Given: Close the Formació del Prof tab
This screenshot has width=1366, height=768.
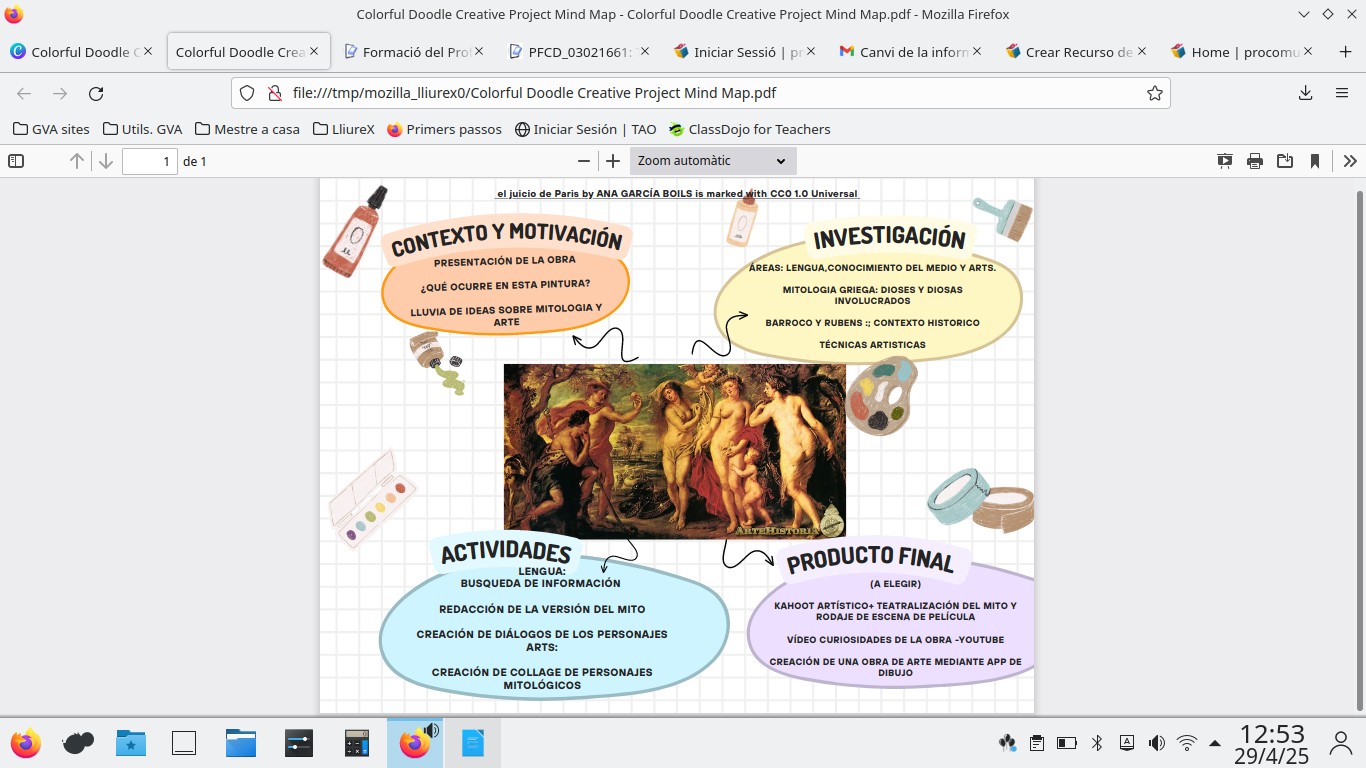Looking at the screenshot, I should [x=479, y=51].
